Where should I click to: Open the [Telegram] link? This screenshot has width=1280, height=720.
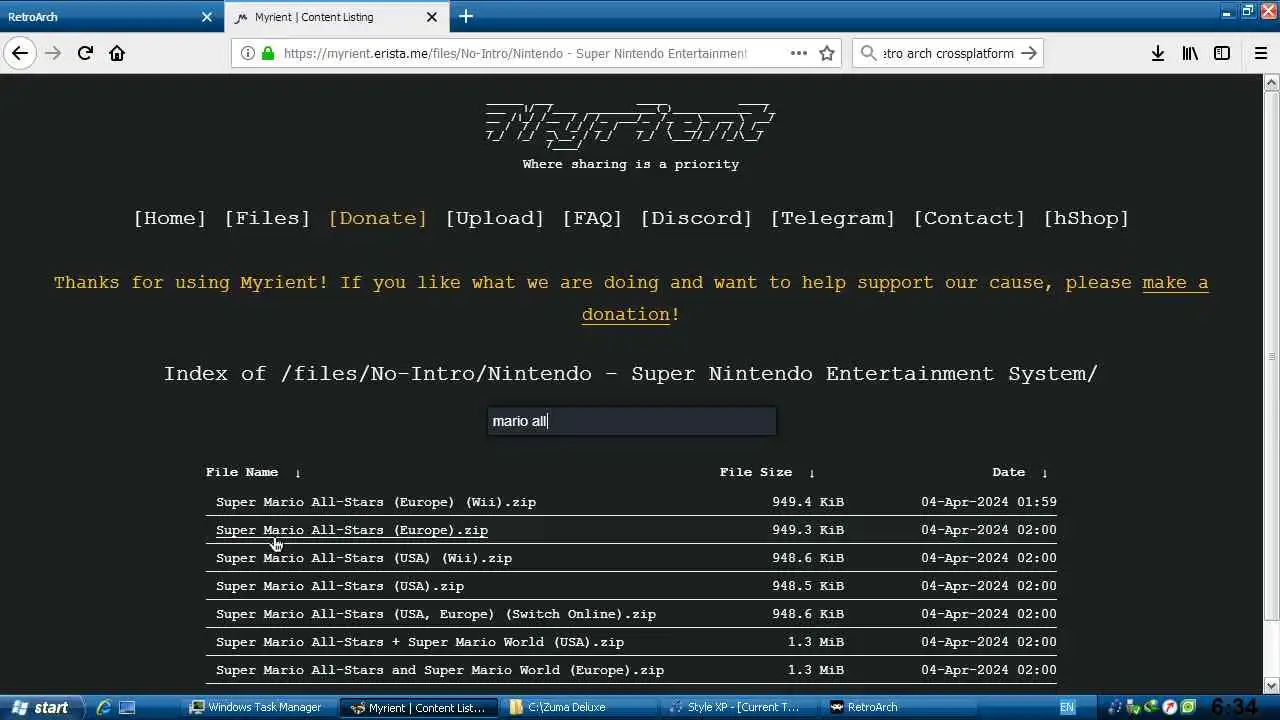pos(833,218)
